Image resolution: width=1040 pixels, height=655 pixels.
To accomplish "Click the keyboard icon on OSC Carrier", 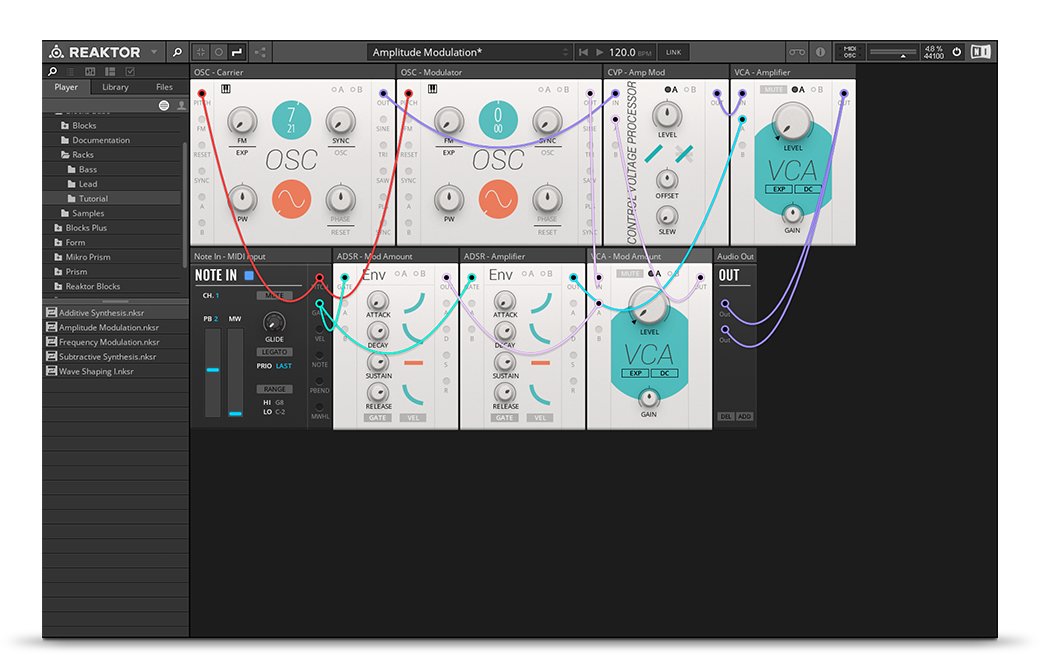I will coord(226,89).
